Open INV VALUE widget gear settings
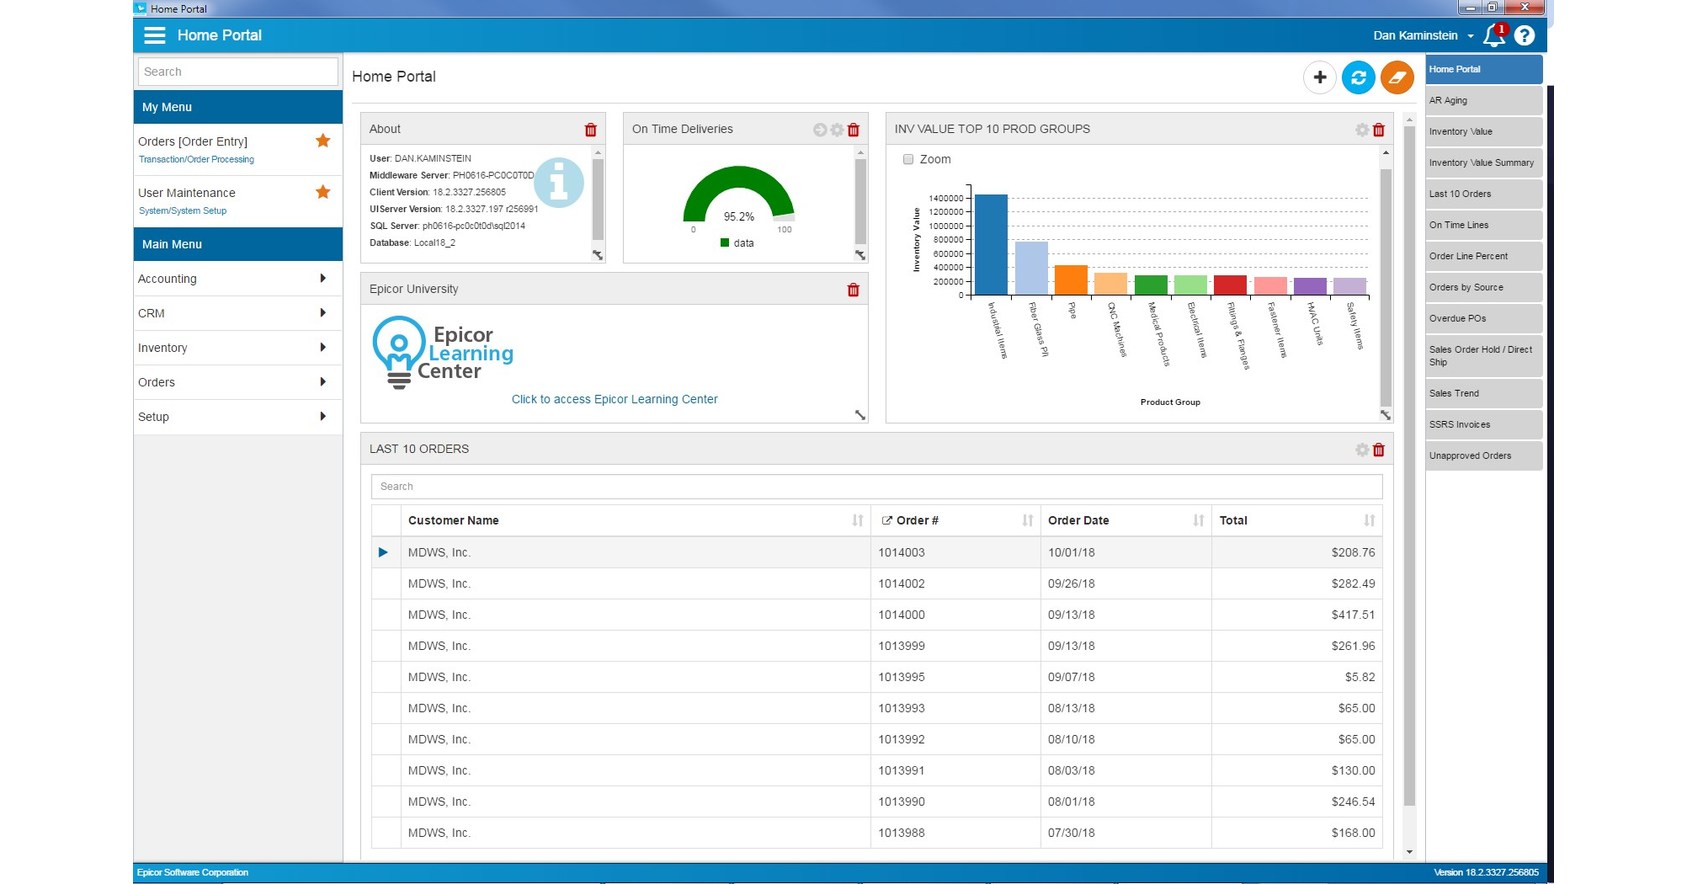This screenshot has height=884, width=1687. coord(1362,130)
